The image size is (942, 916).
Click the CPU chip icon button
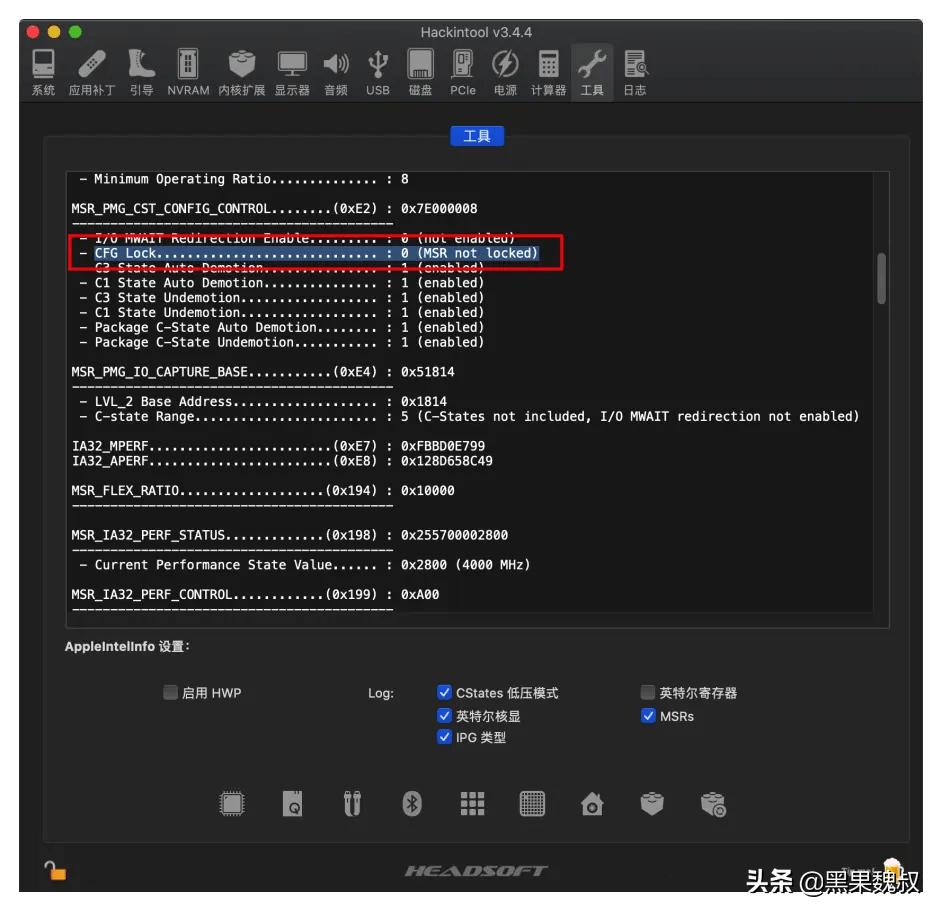(232, 804)
